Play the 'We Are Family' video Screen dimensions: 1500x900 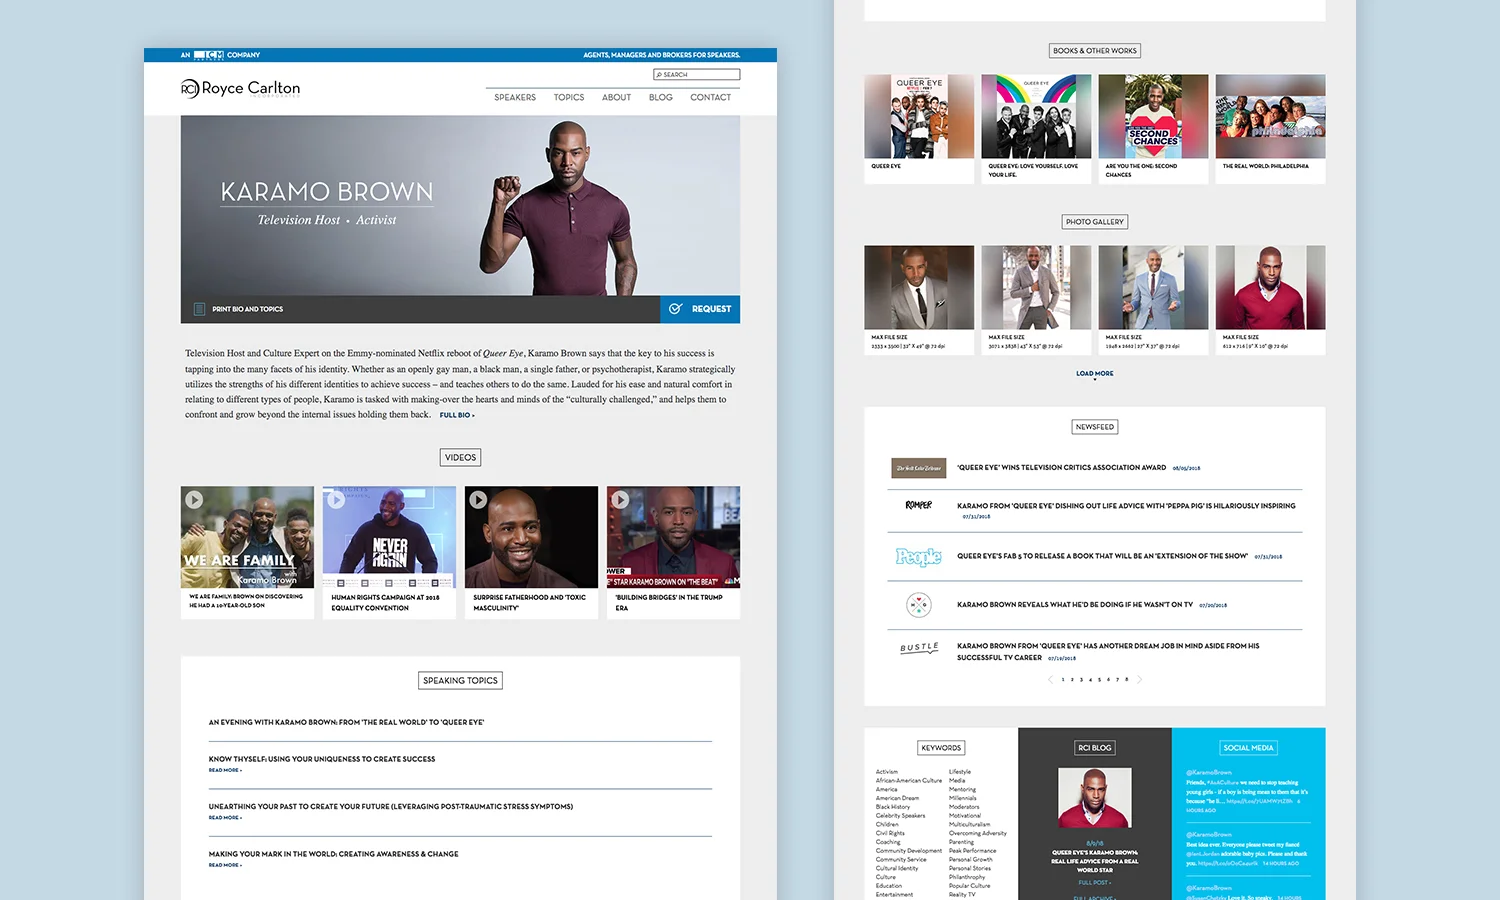coord(194,500)
